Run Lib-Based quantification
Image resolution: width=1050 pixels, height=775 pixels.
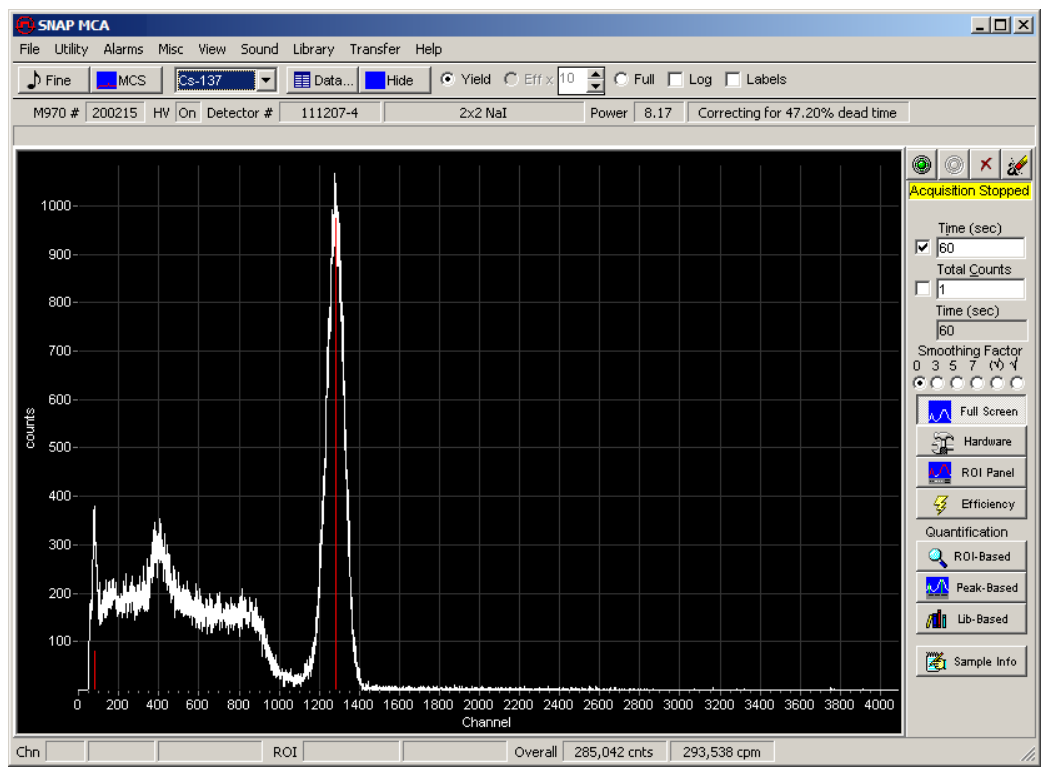pyautogui.click(x=971, y=619)
